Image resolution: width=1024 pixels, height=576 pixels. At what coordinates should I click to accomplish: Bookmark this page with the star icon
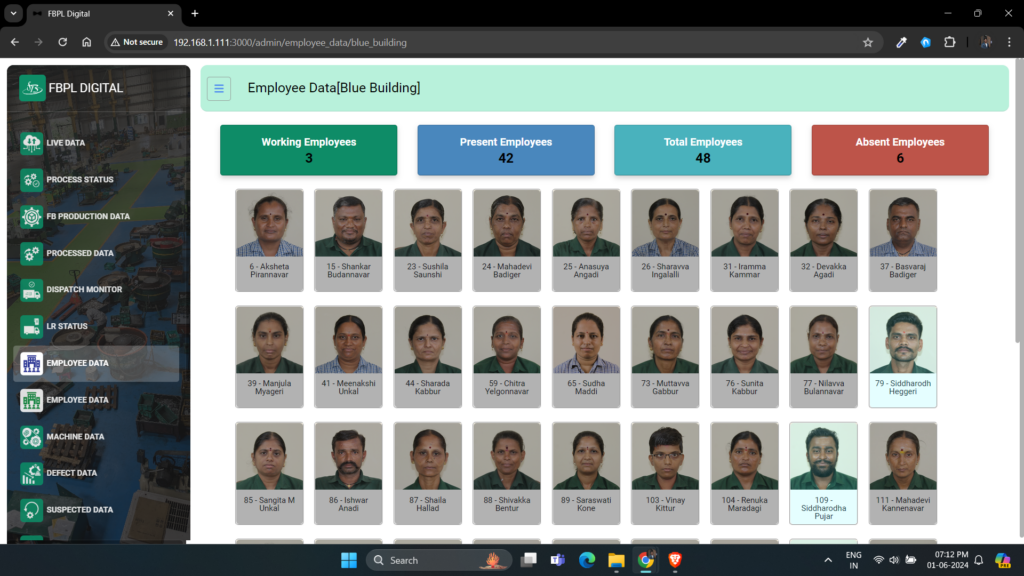coord(867,42)
